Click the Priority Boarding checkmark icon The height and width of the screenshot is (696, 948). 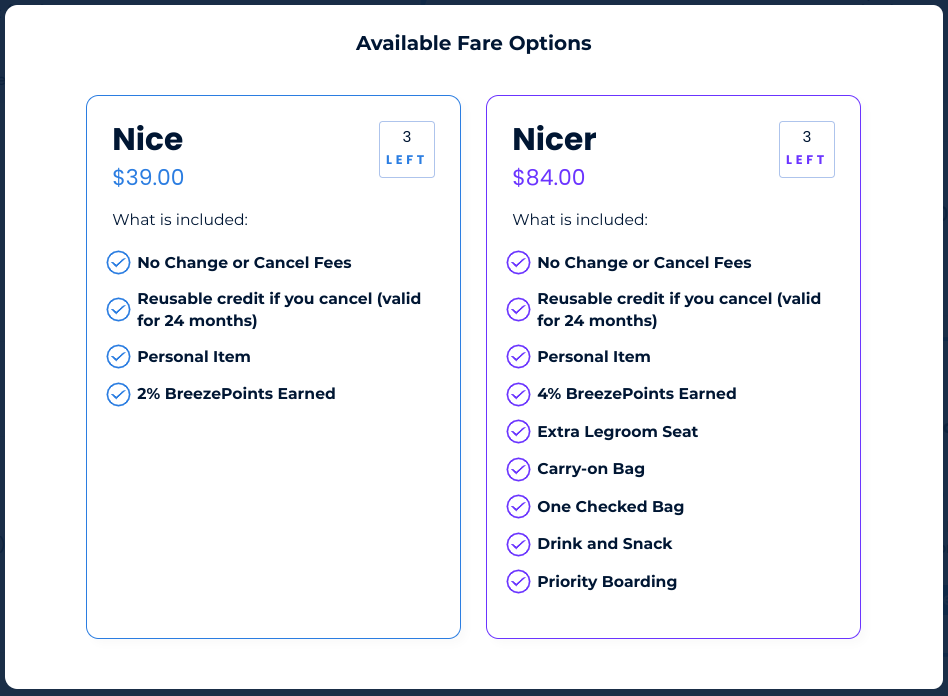pyautogui.click(x=518, y=582)
